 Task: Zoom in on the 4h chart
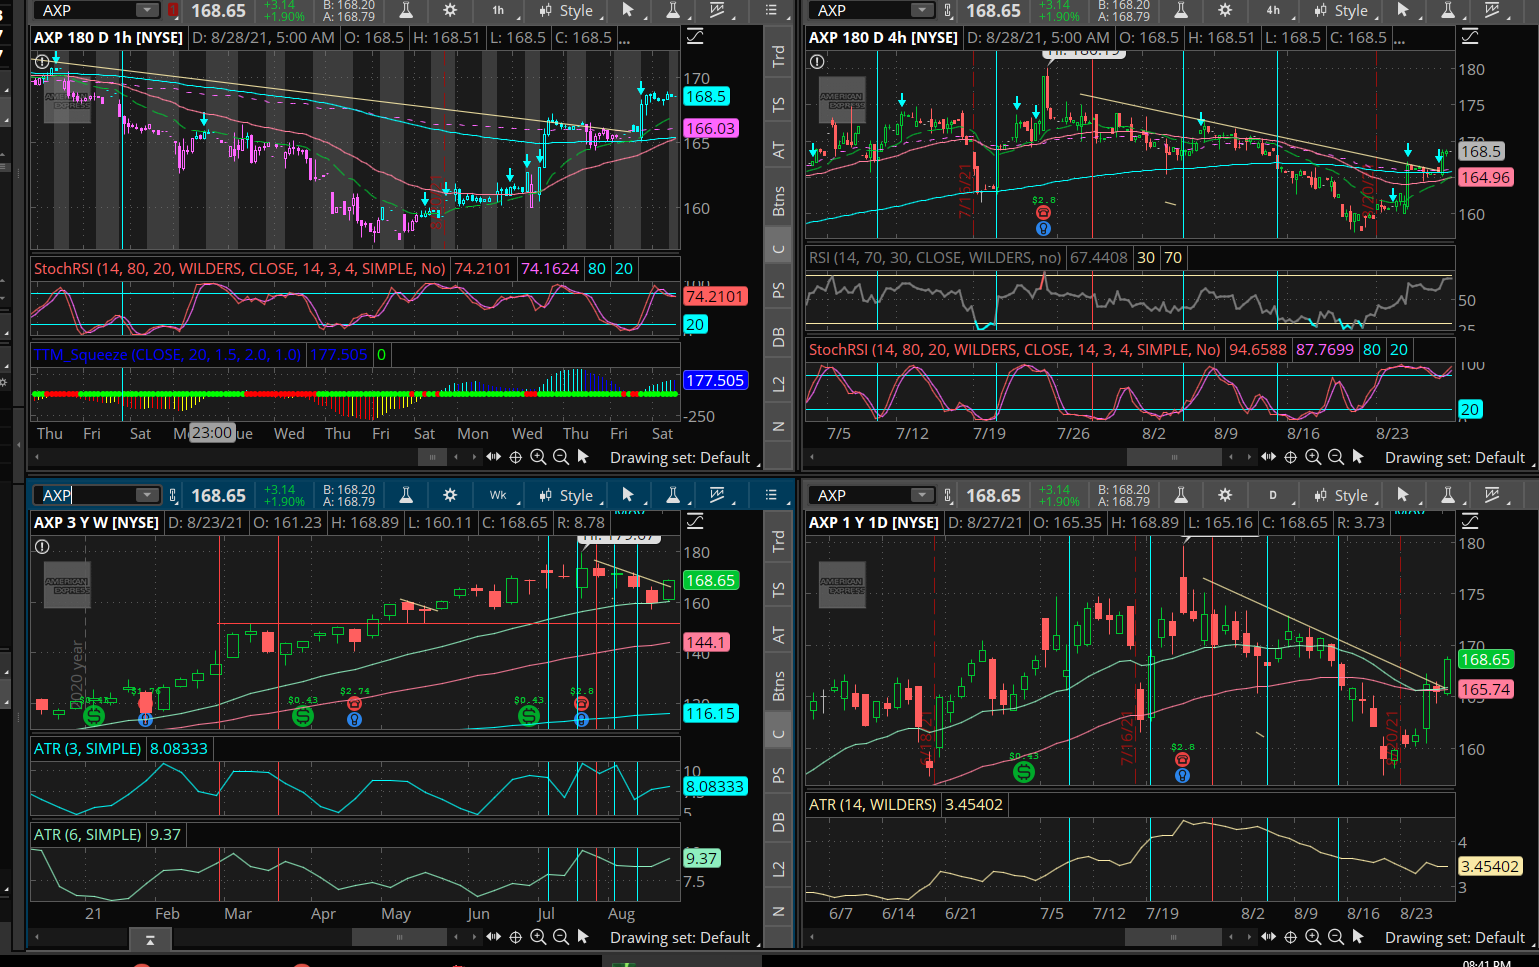(1313, 457)
